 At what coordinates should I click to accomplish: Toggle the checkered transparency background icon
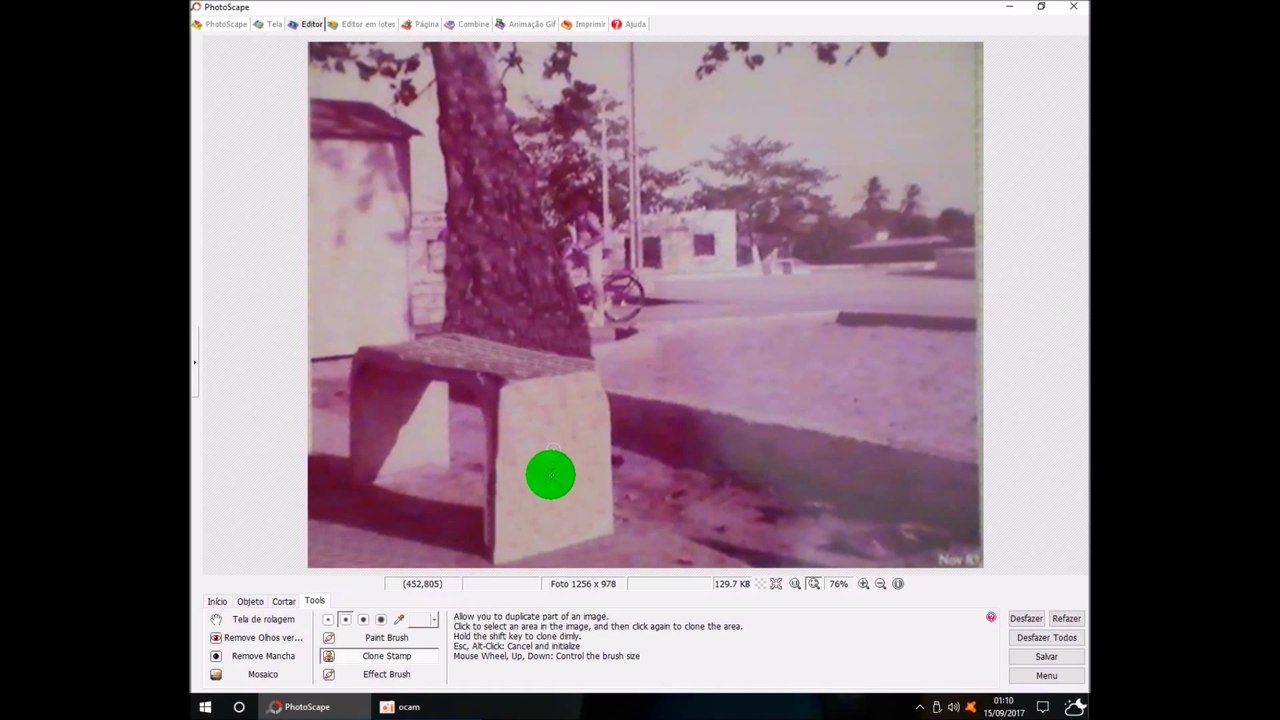[760, 584]
